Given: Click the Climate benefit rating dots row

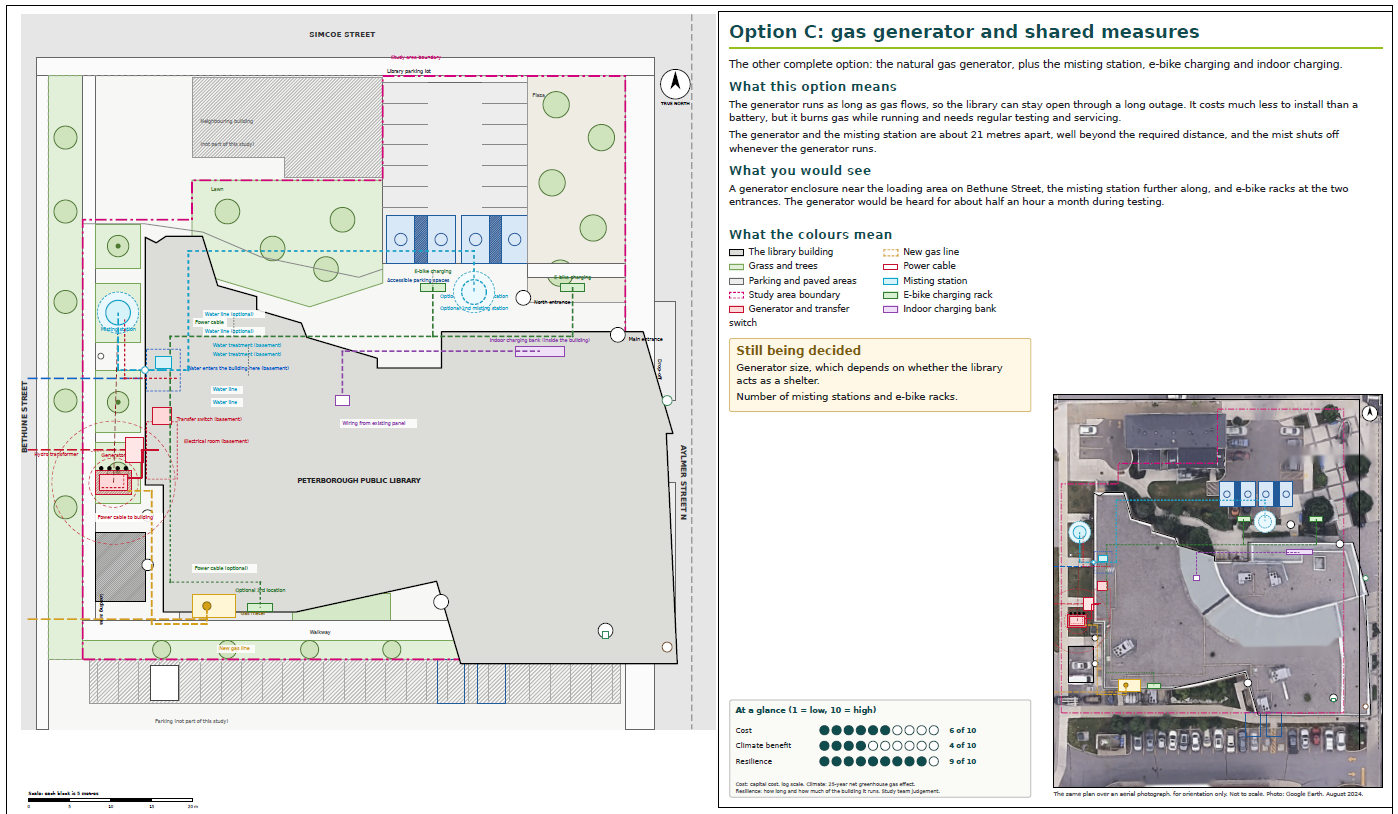Looking at the screenshot, I should [879, 745].
